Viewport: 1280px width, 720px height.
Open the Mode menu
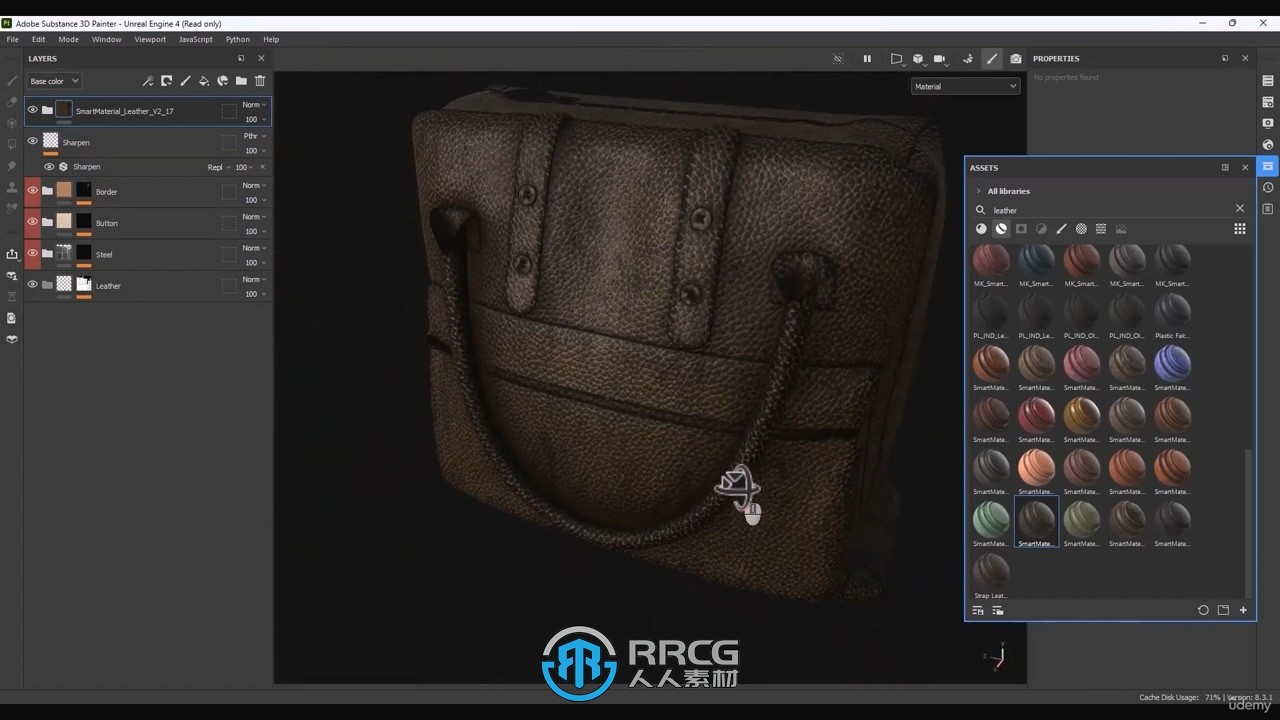[68, 39]
